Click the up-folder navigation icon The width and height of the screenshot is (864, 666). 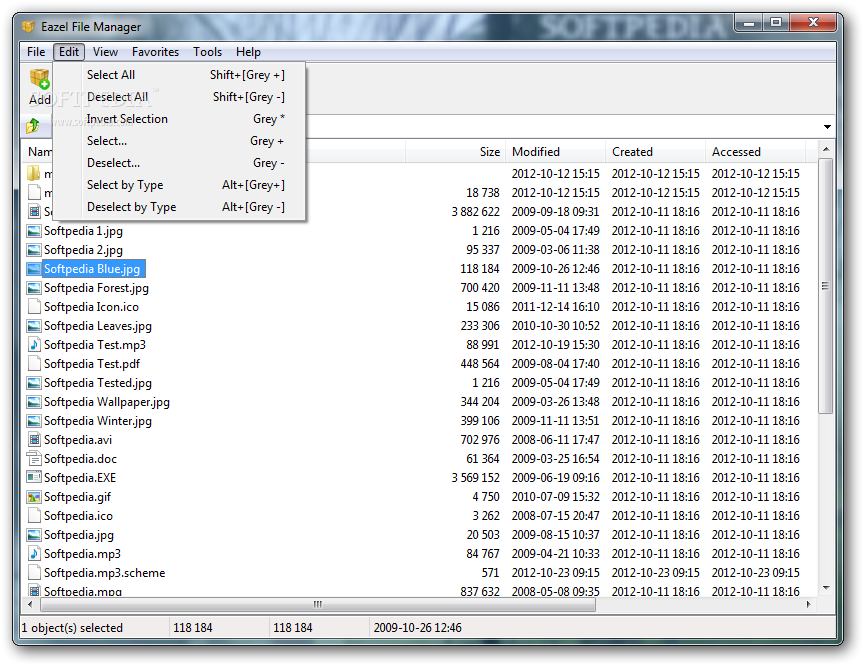click(33, 126)
